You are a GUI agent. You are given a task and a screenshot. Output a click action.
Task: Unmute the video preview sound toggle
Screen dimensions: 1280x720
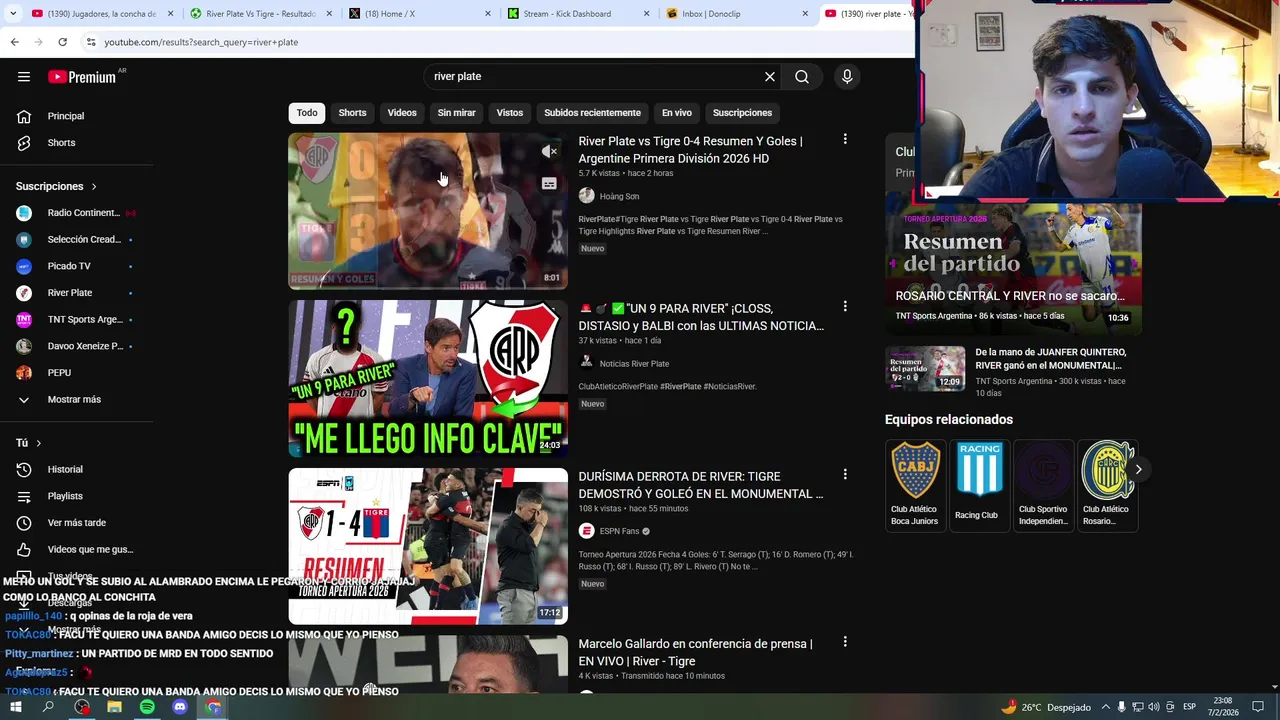(x=549, y=152)
